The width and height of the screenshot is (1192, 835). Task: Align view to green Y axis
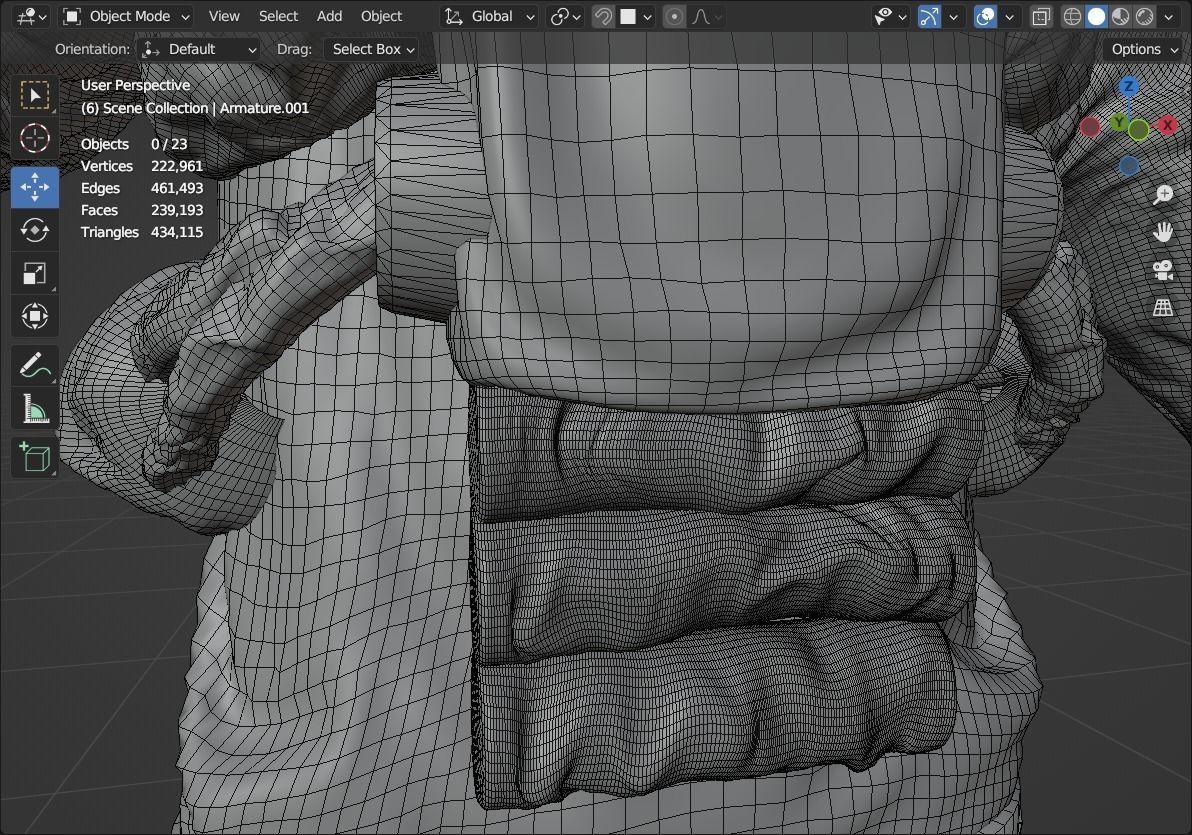pyautogui.click(x=1118, y=122)
